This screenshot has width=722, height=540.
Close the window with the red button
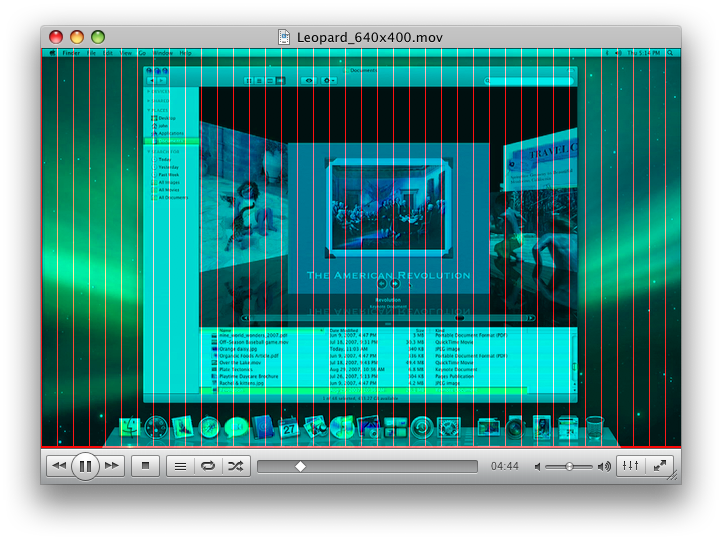[x=56, y=37]
